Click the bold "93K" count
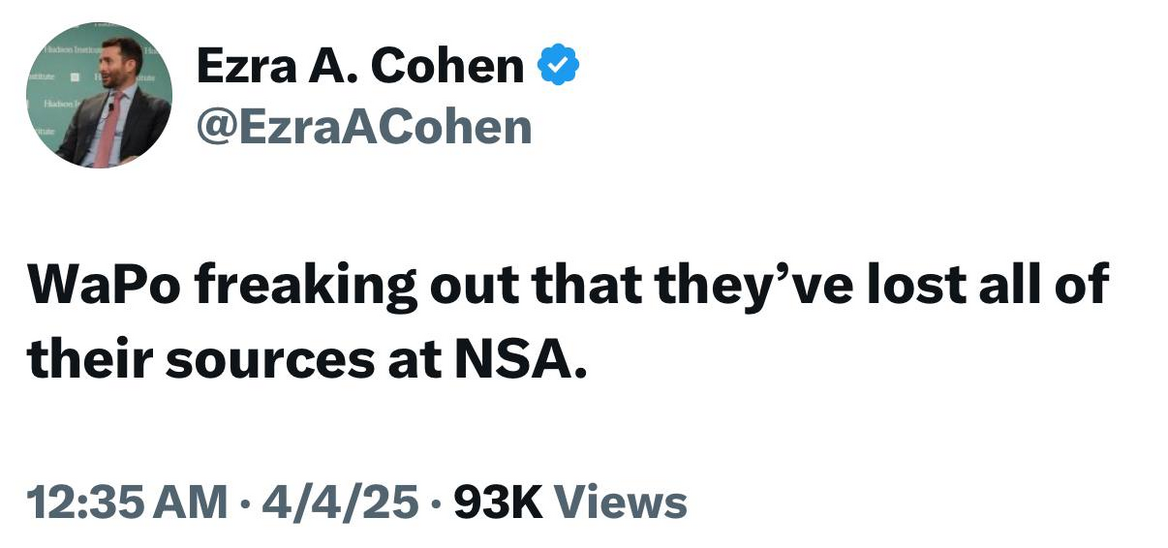This screenshot has width=1168, height=548. (x=497, y=502)
